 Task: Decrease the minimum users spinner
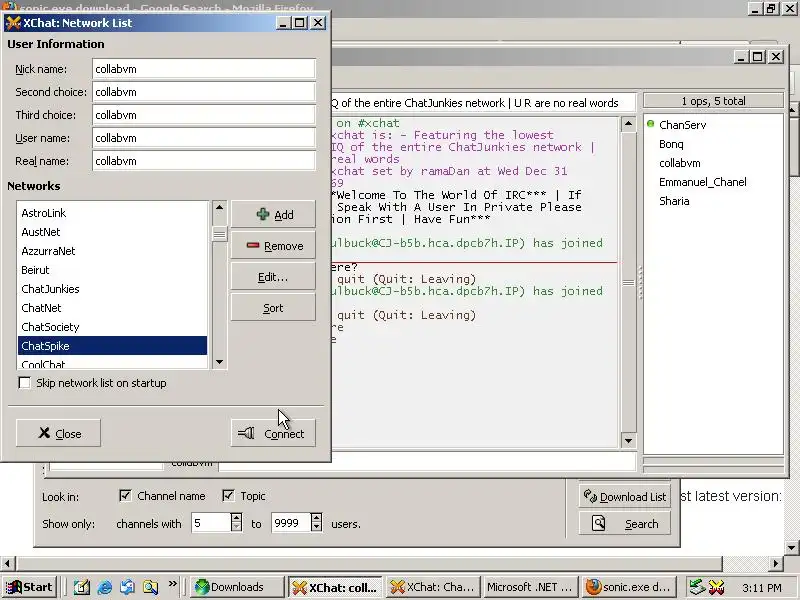pyautogui.click(x=236, y=528)
